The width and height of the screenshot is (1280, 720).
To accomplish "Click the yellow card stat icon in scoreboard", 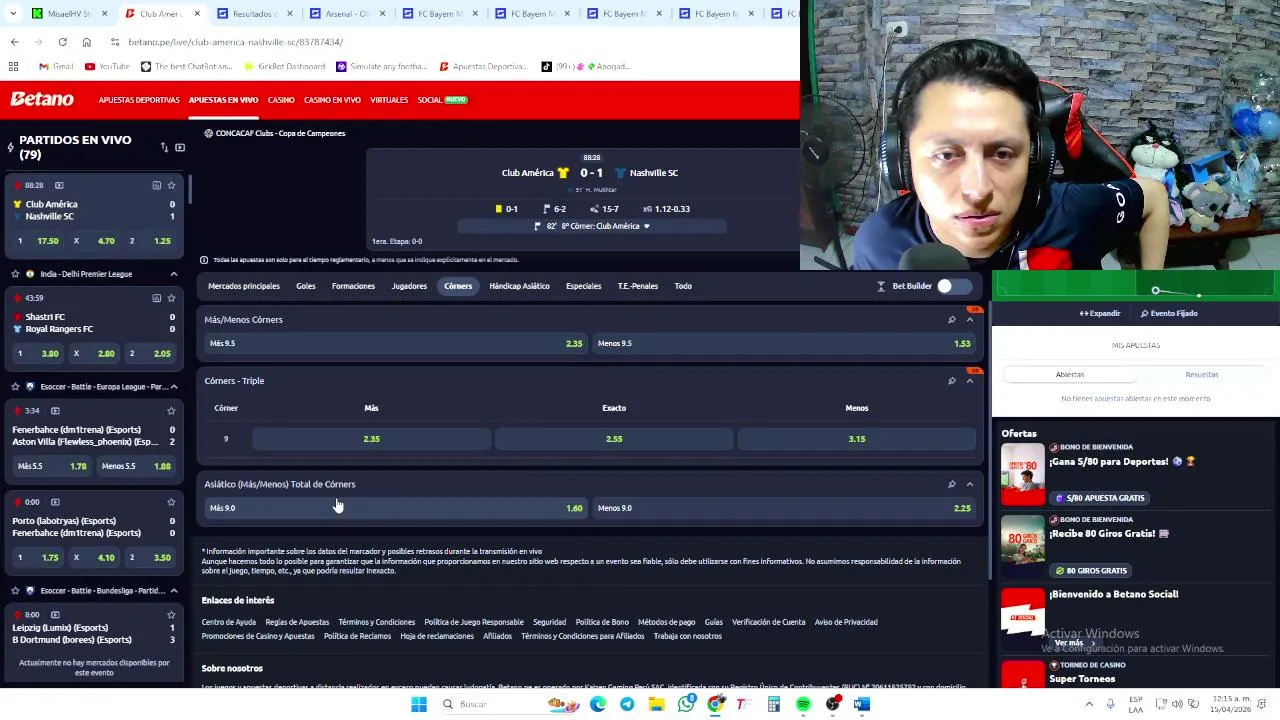I will coord(498,209).
